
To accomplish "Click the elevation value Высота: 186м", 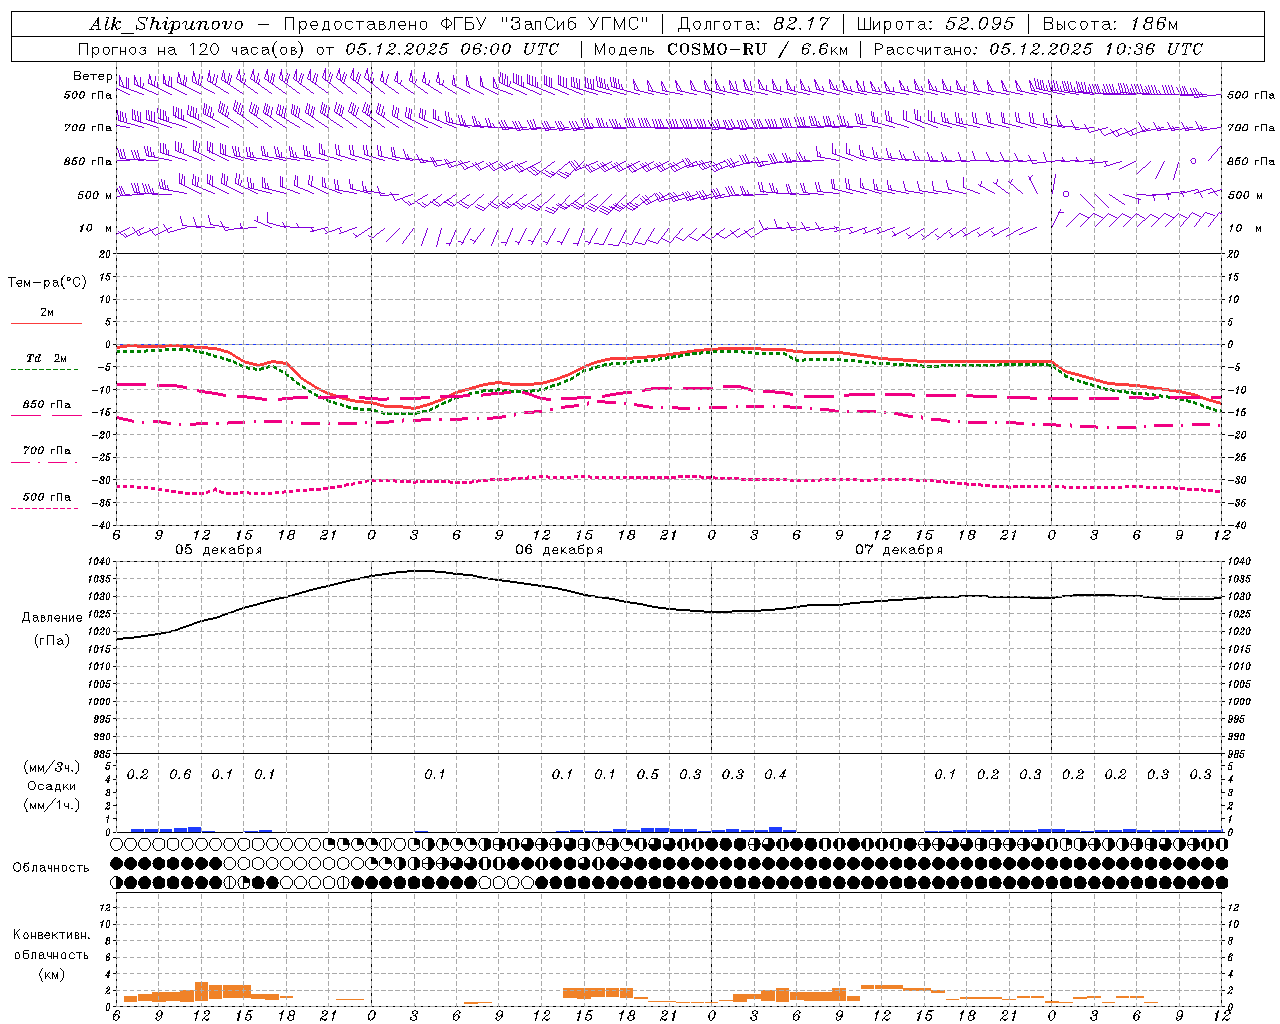I will pos(1110,24).
